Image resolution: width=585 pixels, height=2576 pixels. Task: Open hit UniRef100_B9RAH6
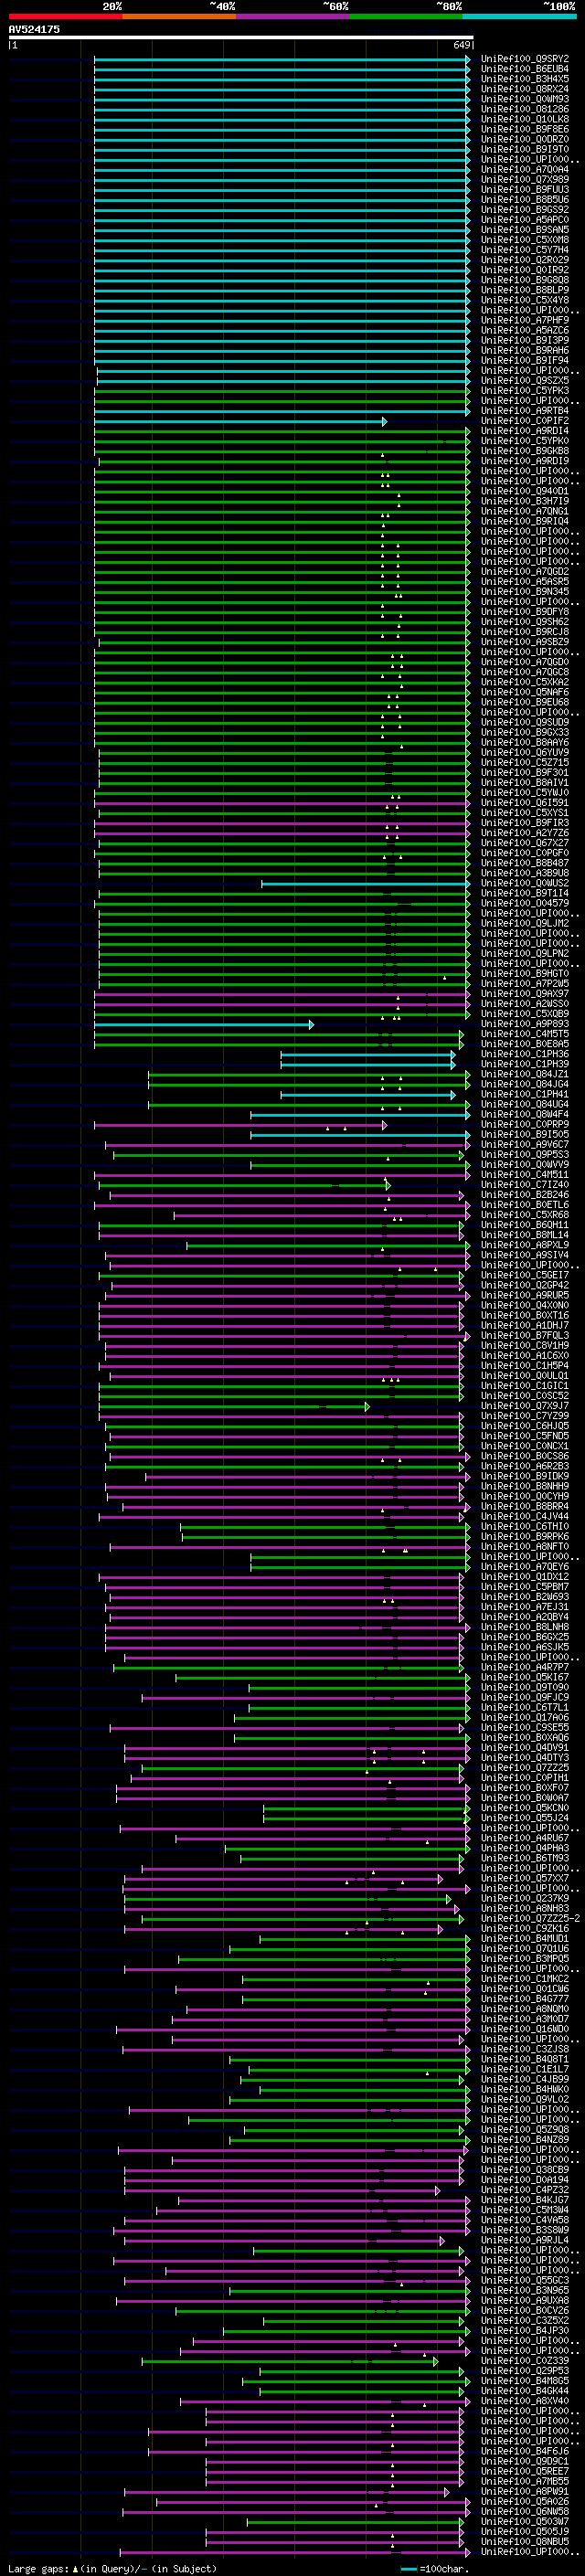point(524,351)
